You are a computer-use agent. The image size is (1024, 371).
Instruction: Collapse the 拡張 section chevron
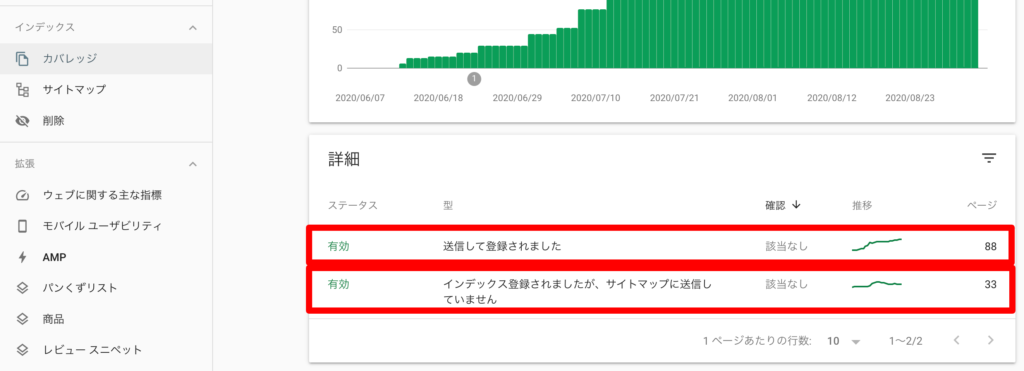[193, 165]
